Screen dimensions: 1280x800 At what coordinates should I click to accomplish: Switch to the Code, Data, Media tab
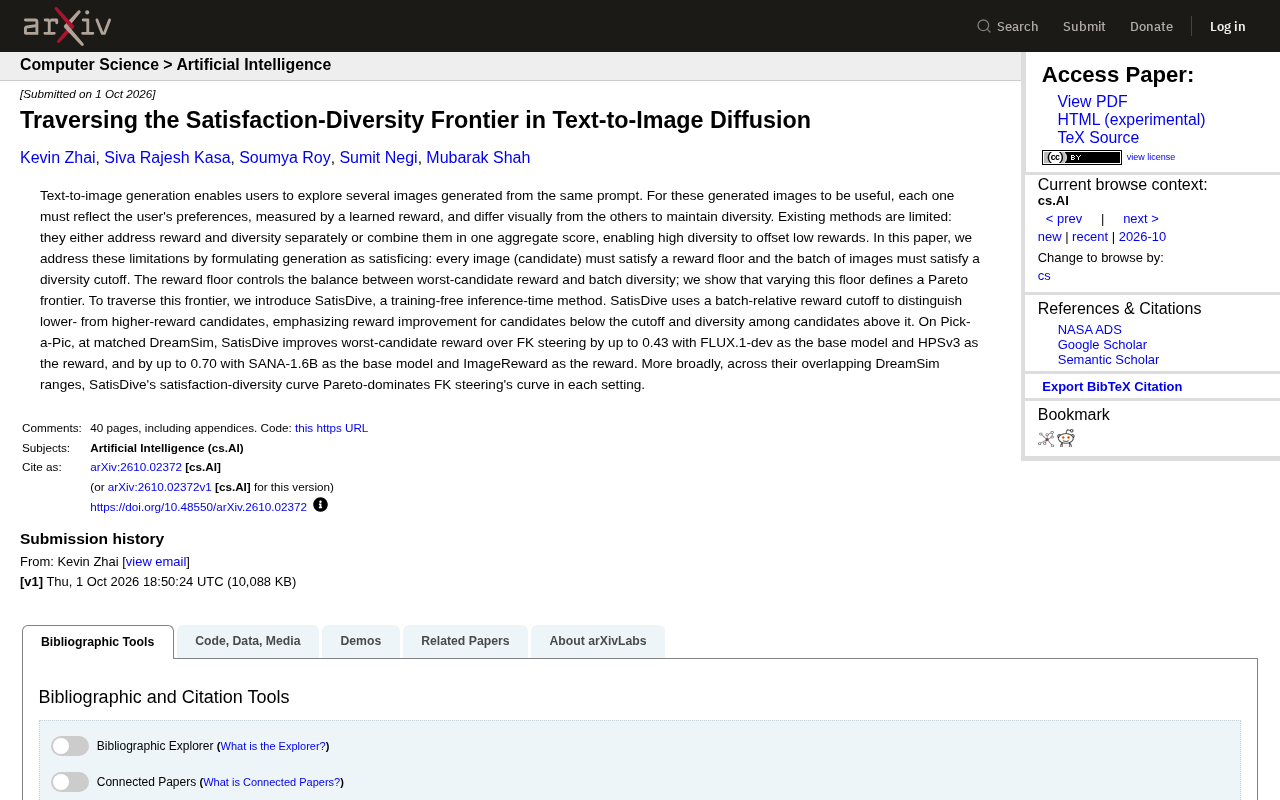248,641
